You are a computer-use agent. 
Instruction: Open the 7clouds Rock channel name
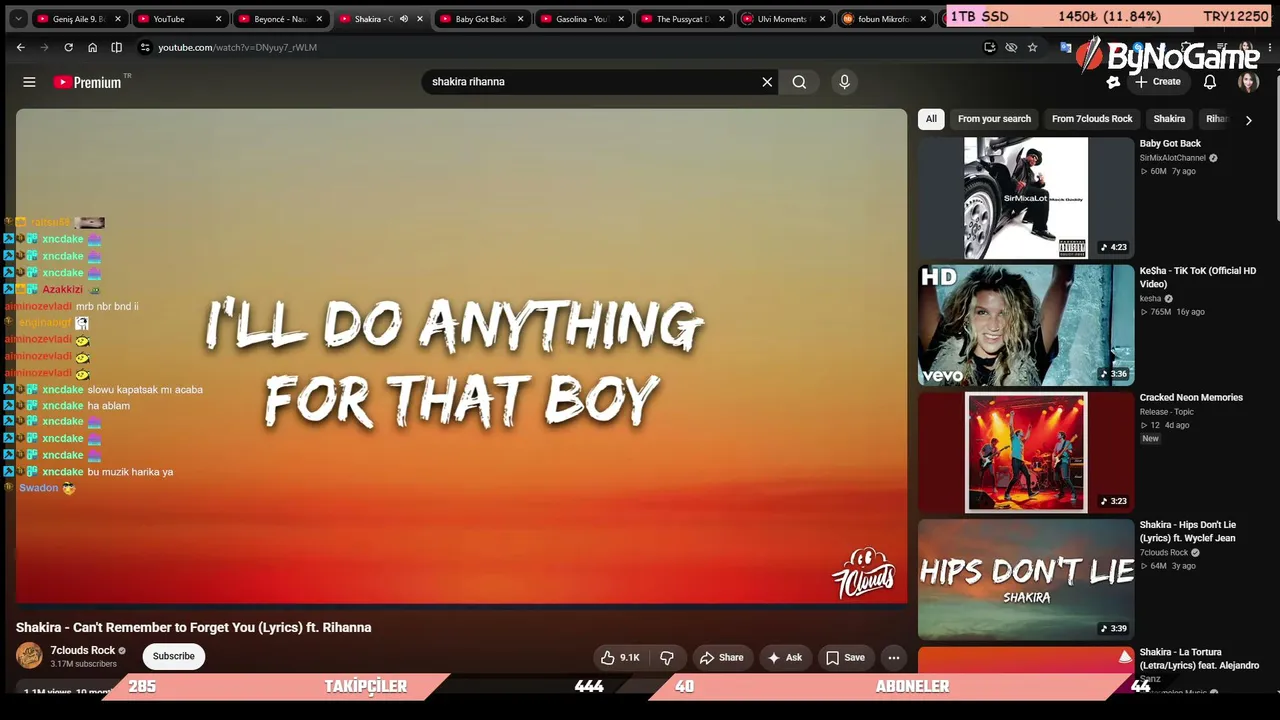pos(83,650)
